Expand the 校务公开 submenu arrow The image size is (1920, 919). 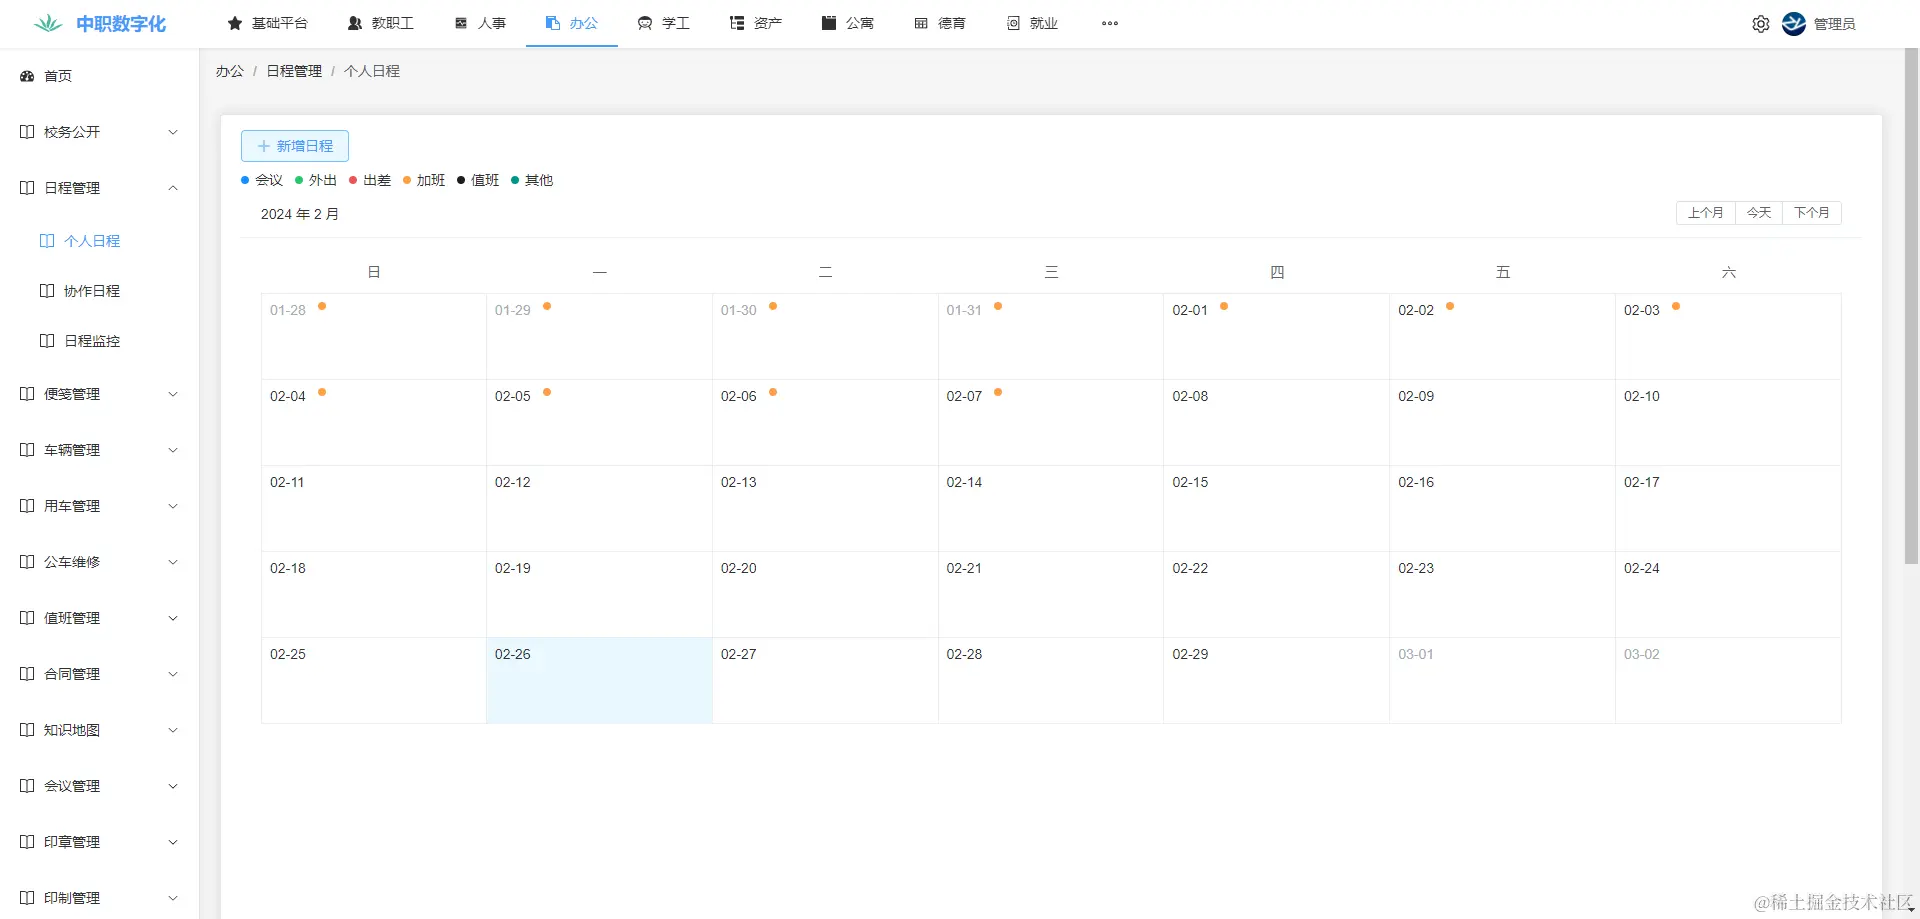pyautogui.click(x=173, y=132)
